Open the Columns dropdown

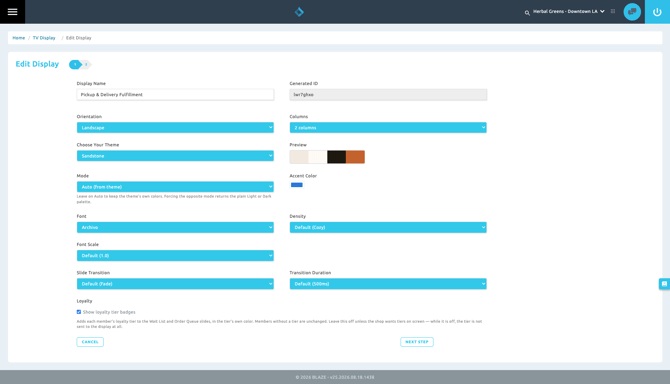click(x=388, y=127)
